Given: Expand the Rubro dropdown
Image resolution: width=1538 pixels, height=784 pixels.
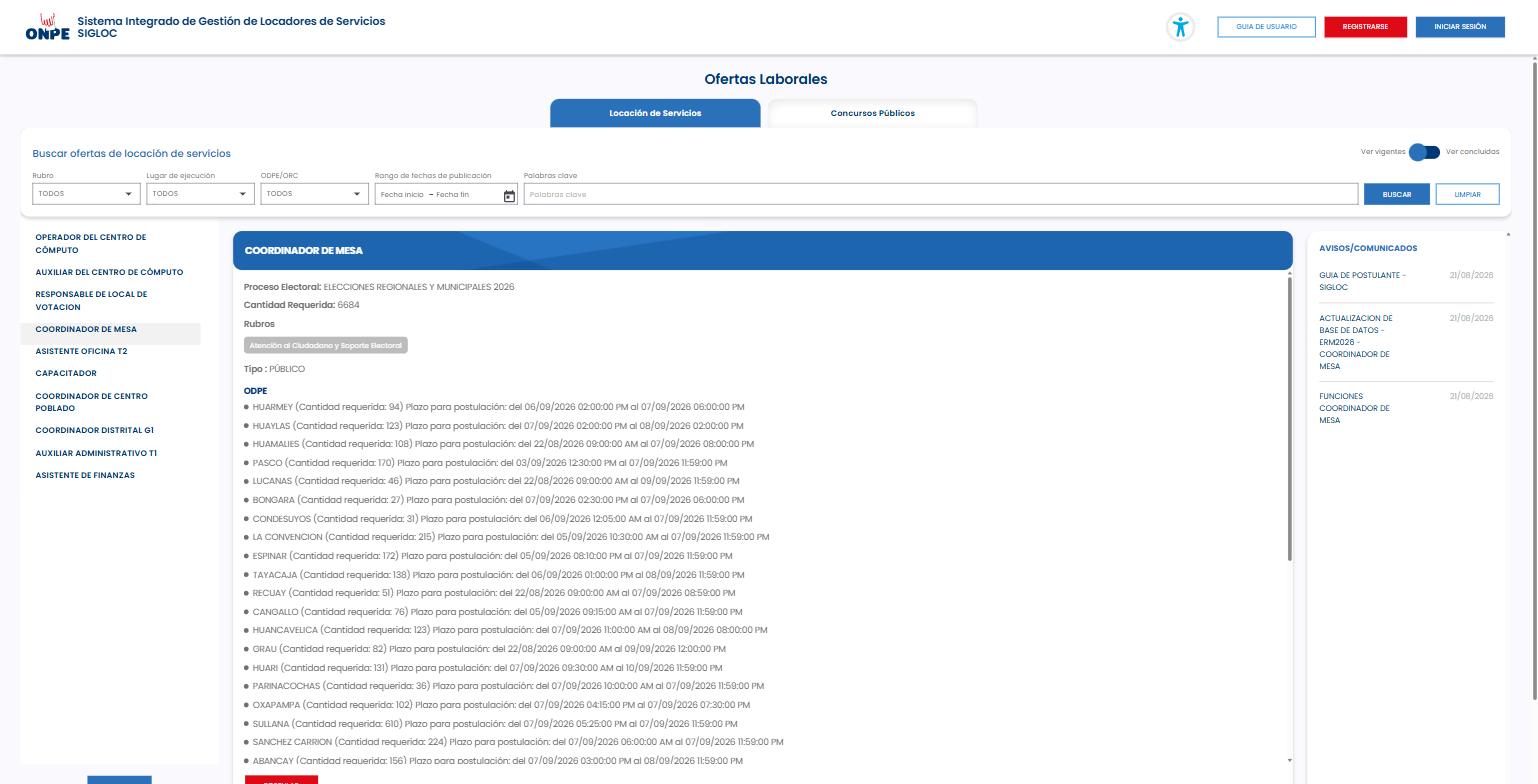Looking at the screenshot, I should tap(86, 194).
